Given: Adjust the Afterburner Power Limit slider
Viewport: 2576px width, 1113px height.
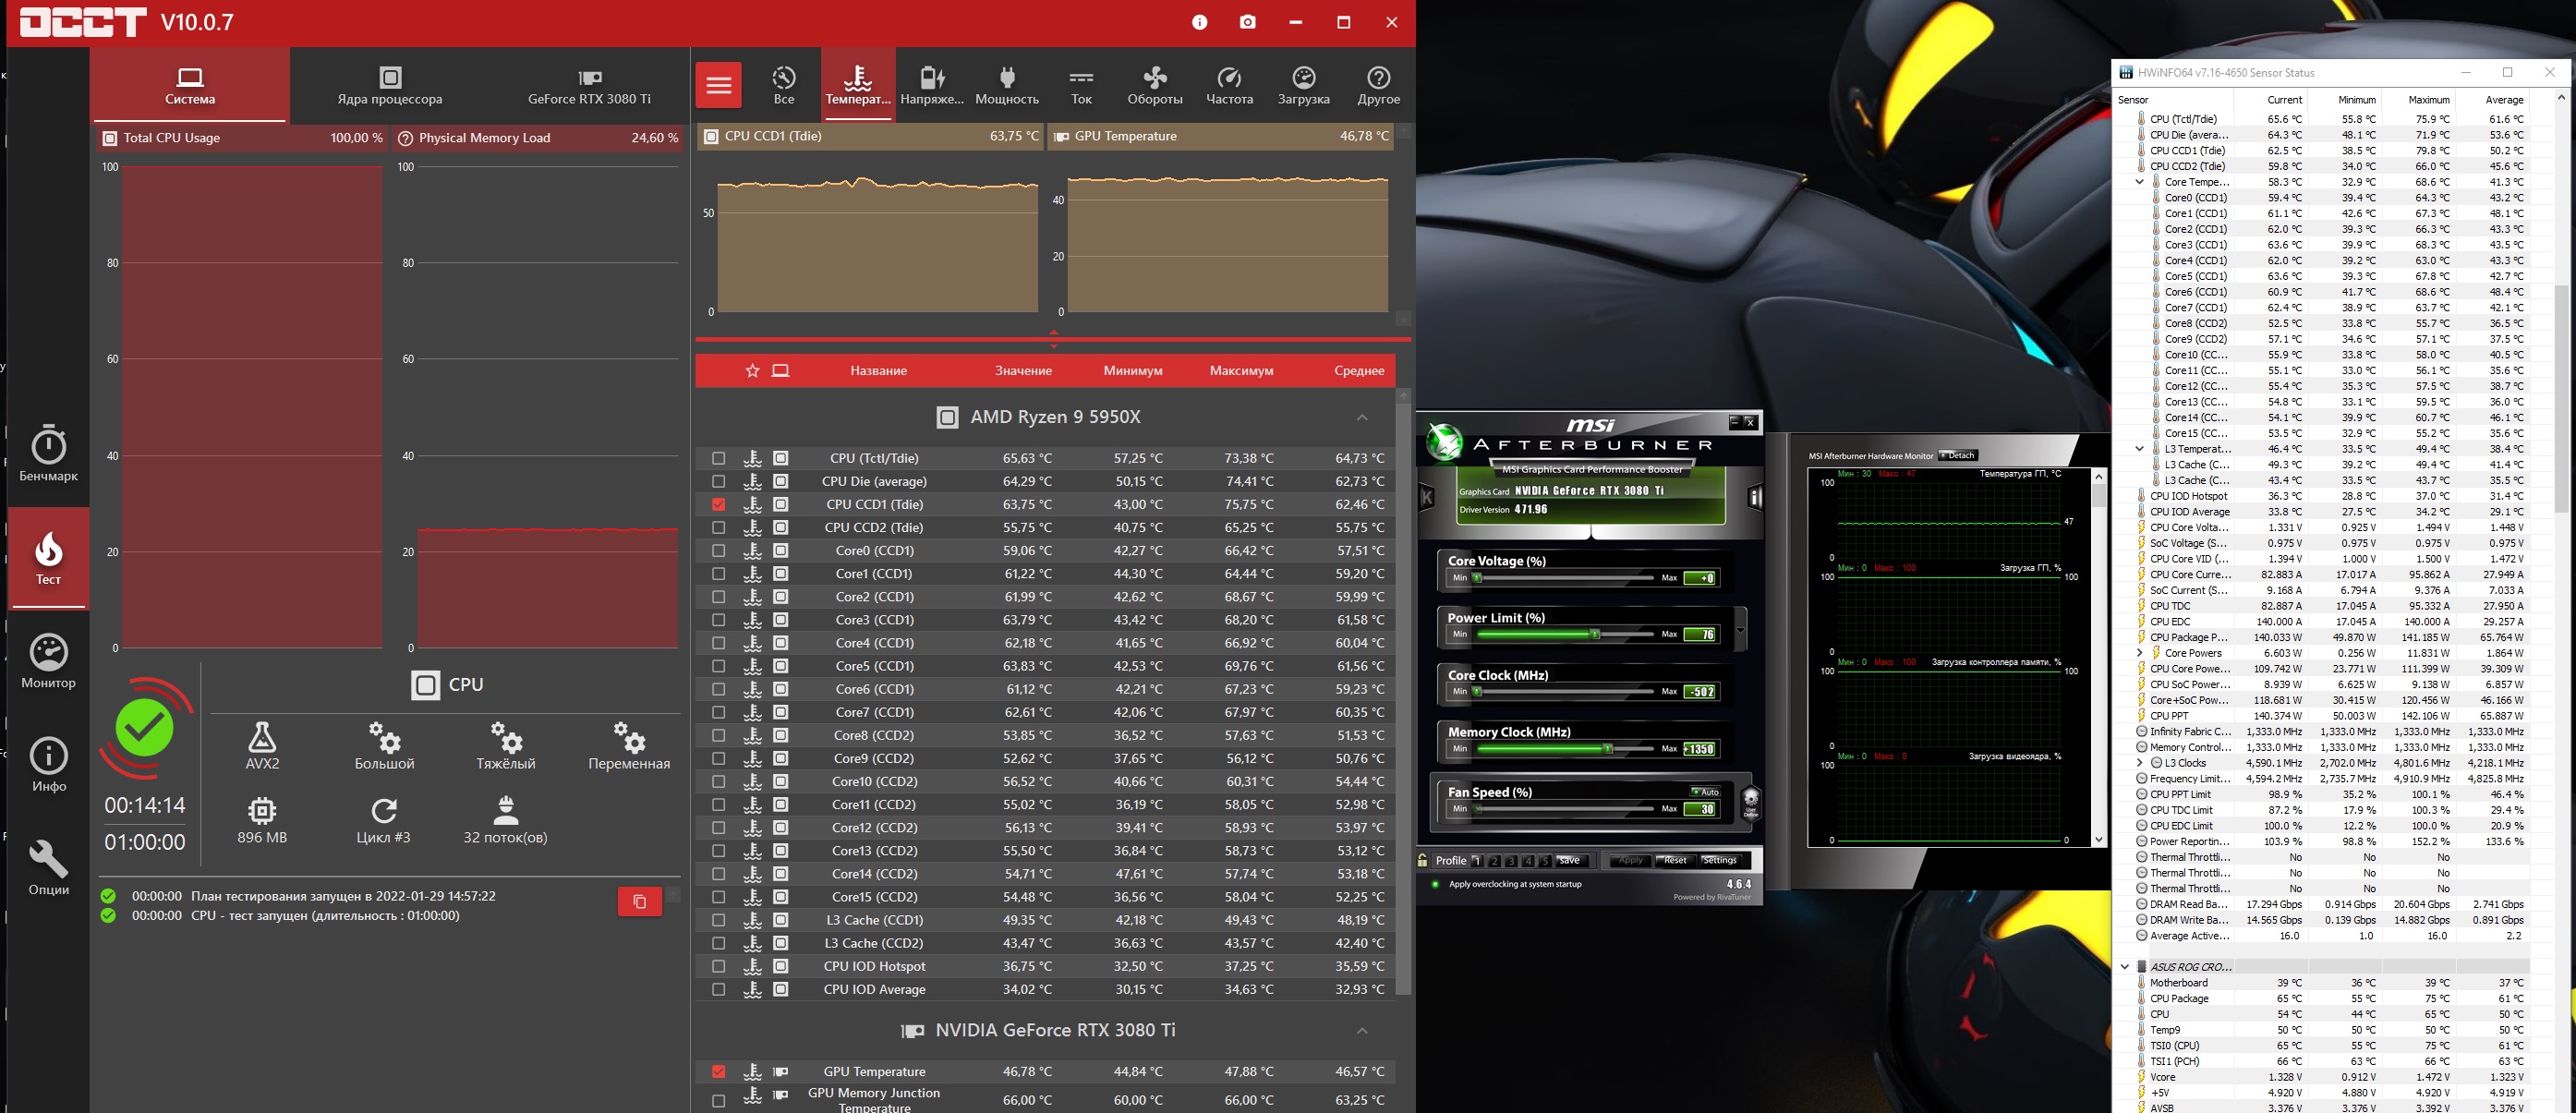Looking at the screenshot, I should 1595,634.
